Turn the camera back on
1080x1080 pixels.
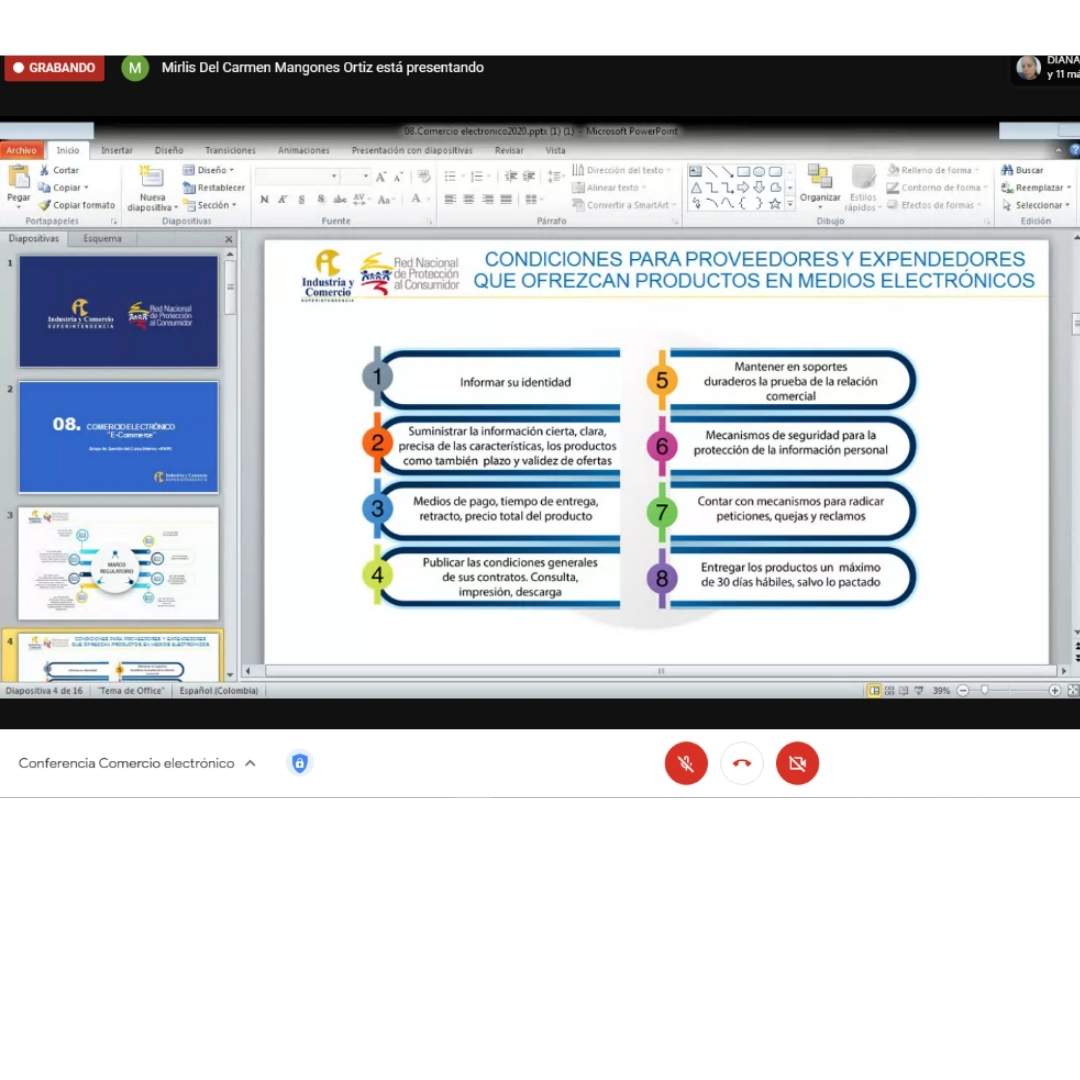click(x=797, y=763)
